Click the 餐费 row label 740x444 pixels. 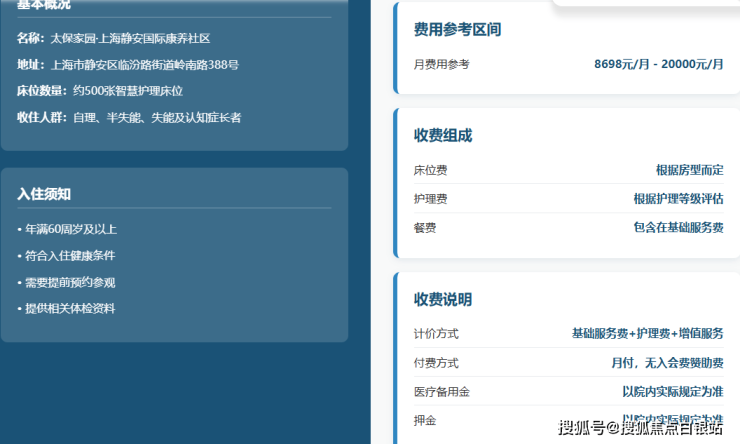tap(425, 228)
